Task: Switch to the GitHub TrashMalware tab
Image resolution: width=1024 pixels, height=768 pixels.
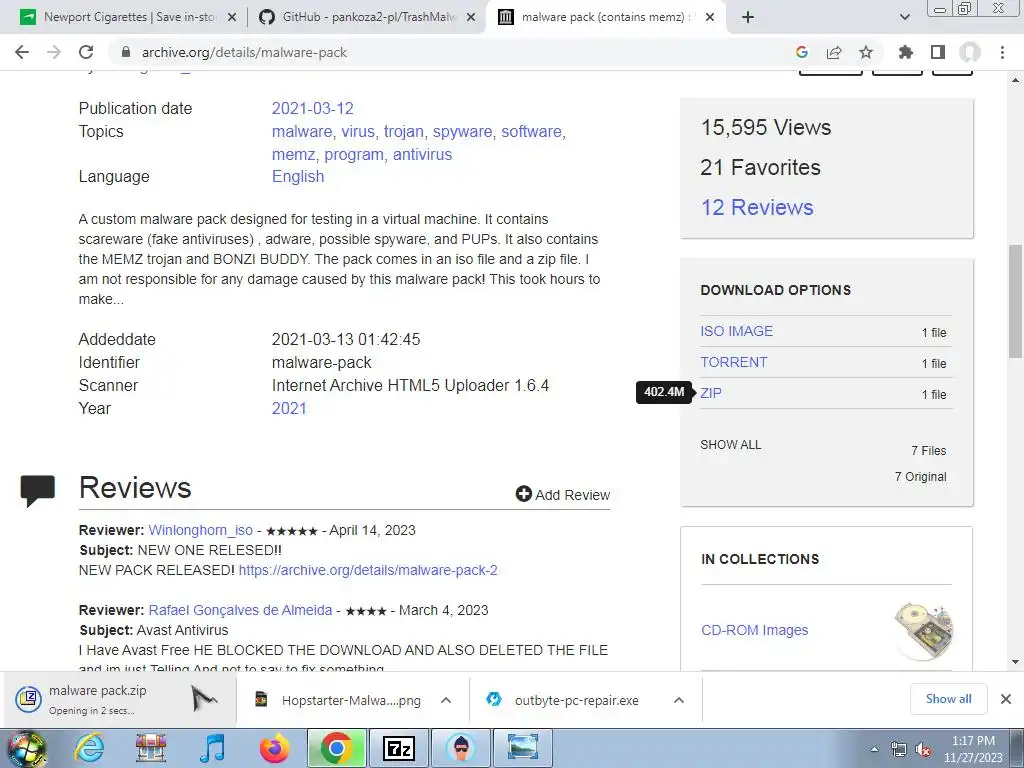Action: point(367,17)
